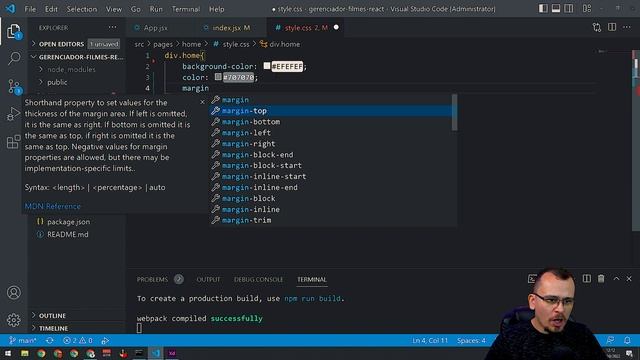Click the notifications bell in status bar

point(627,340)
